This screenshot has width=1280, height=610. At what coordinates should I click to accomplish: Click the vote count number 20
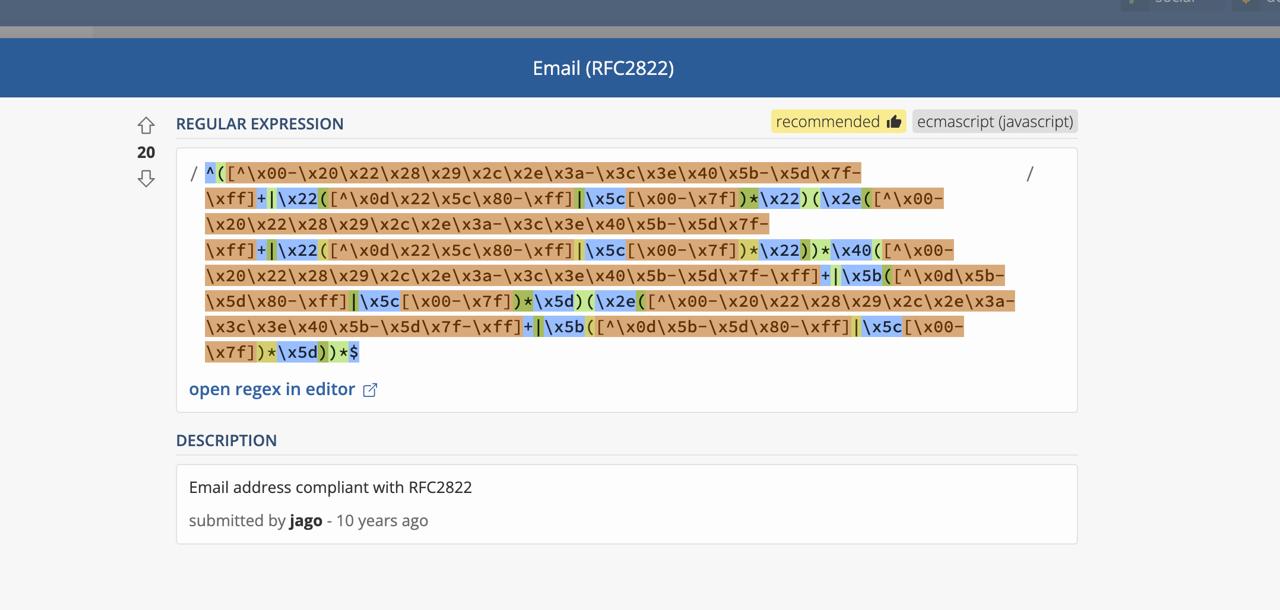click(146, 152)
